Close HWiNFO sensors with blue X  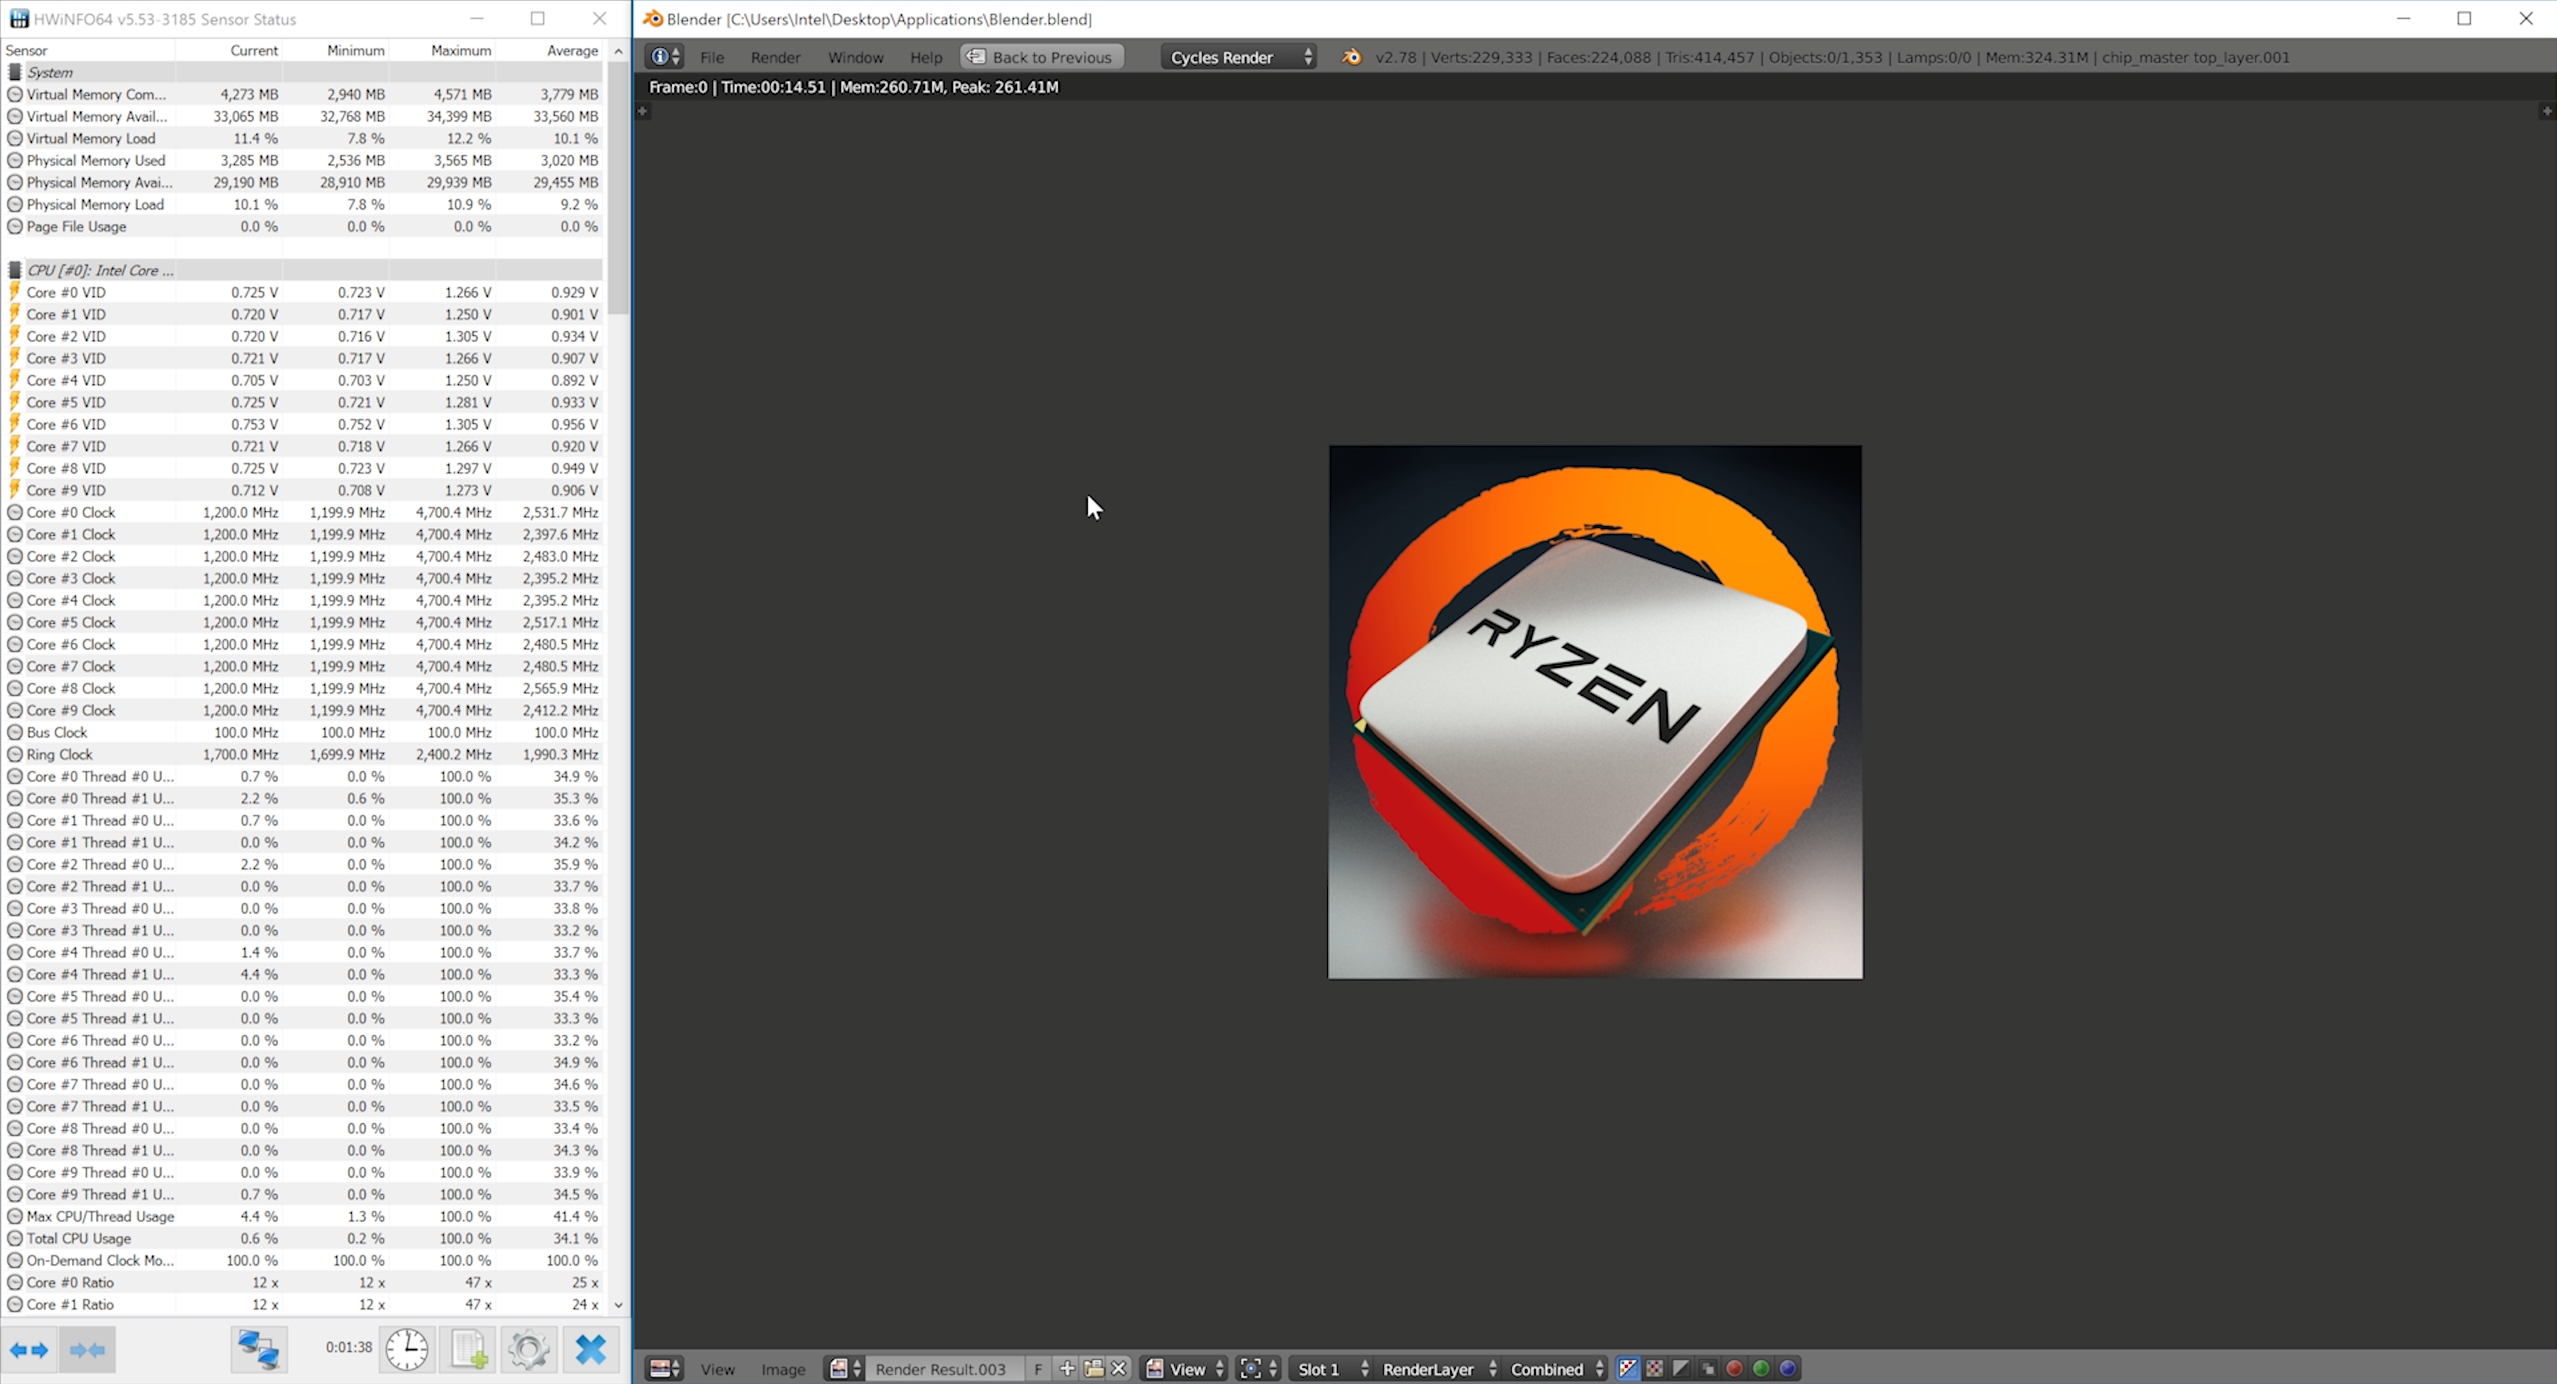[591, 1350]
